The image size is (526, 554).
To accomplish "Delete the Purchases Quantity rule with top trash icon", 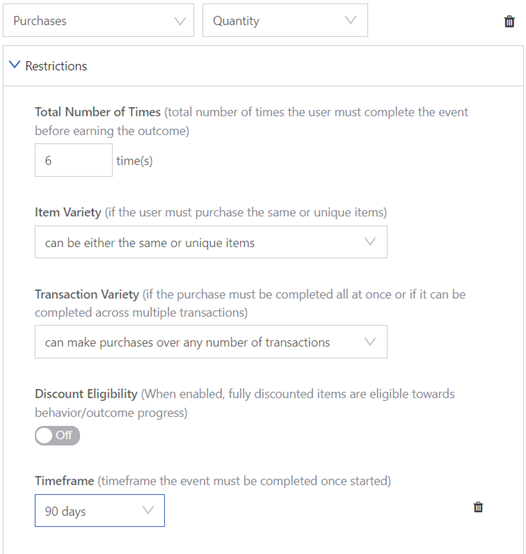I will (509, 21).
